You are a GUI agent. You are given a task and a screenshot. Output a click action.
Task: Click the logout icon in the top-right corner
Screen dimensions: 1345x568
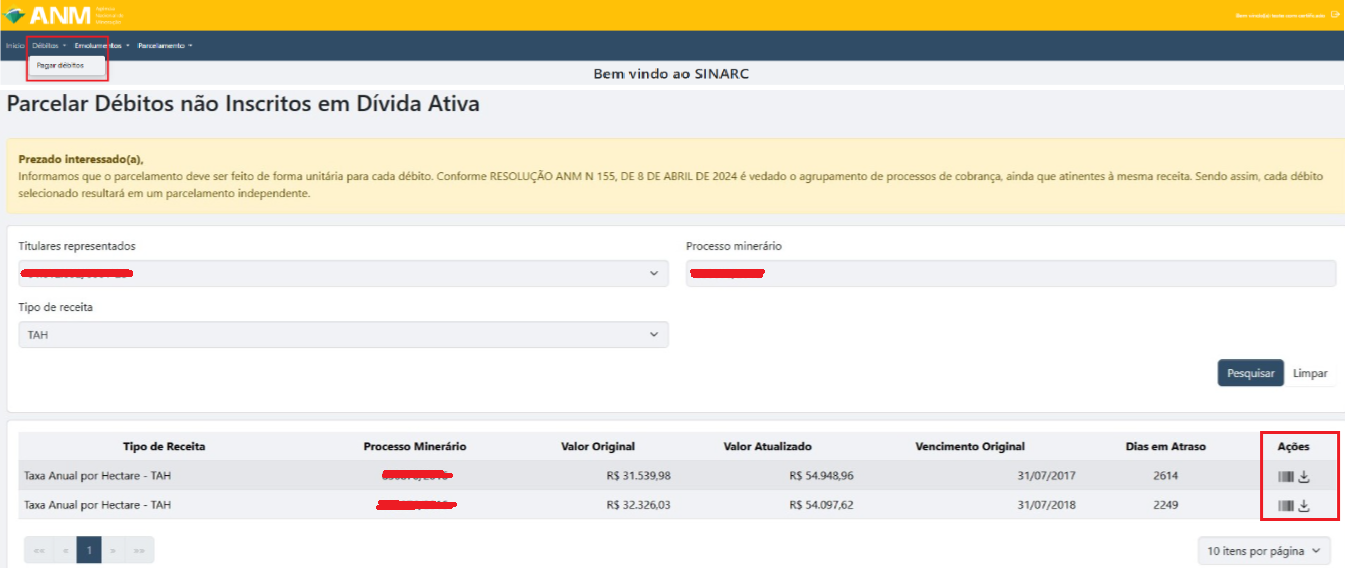[x=1335, y=15]
